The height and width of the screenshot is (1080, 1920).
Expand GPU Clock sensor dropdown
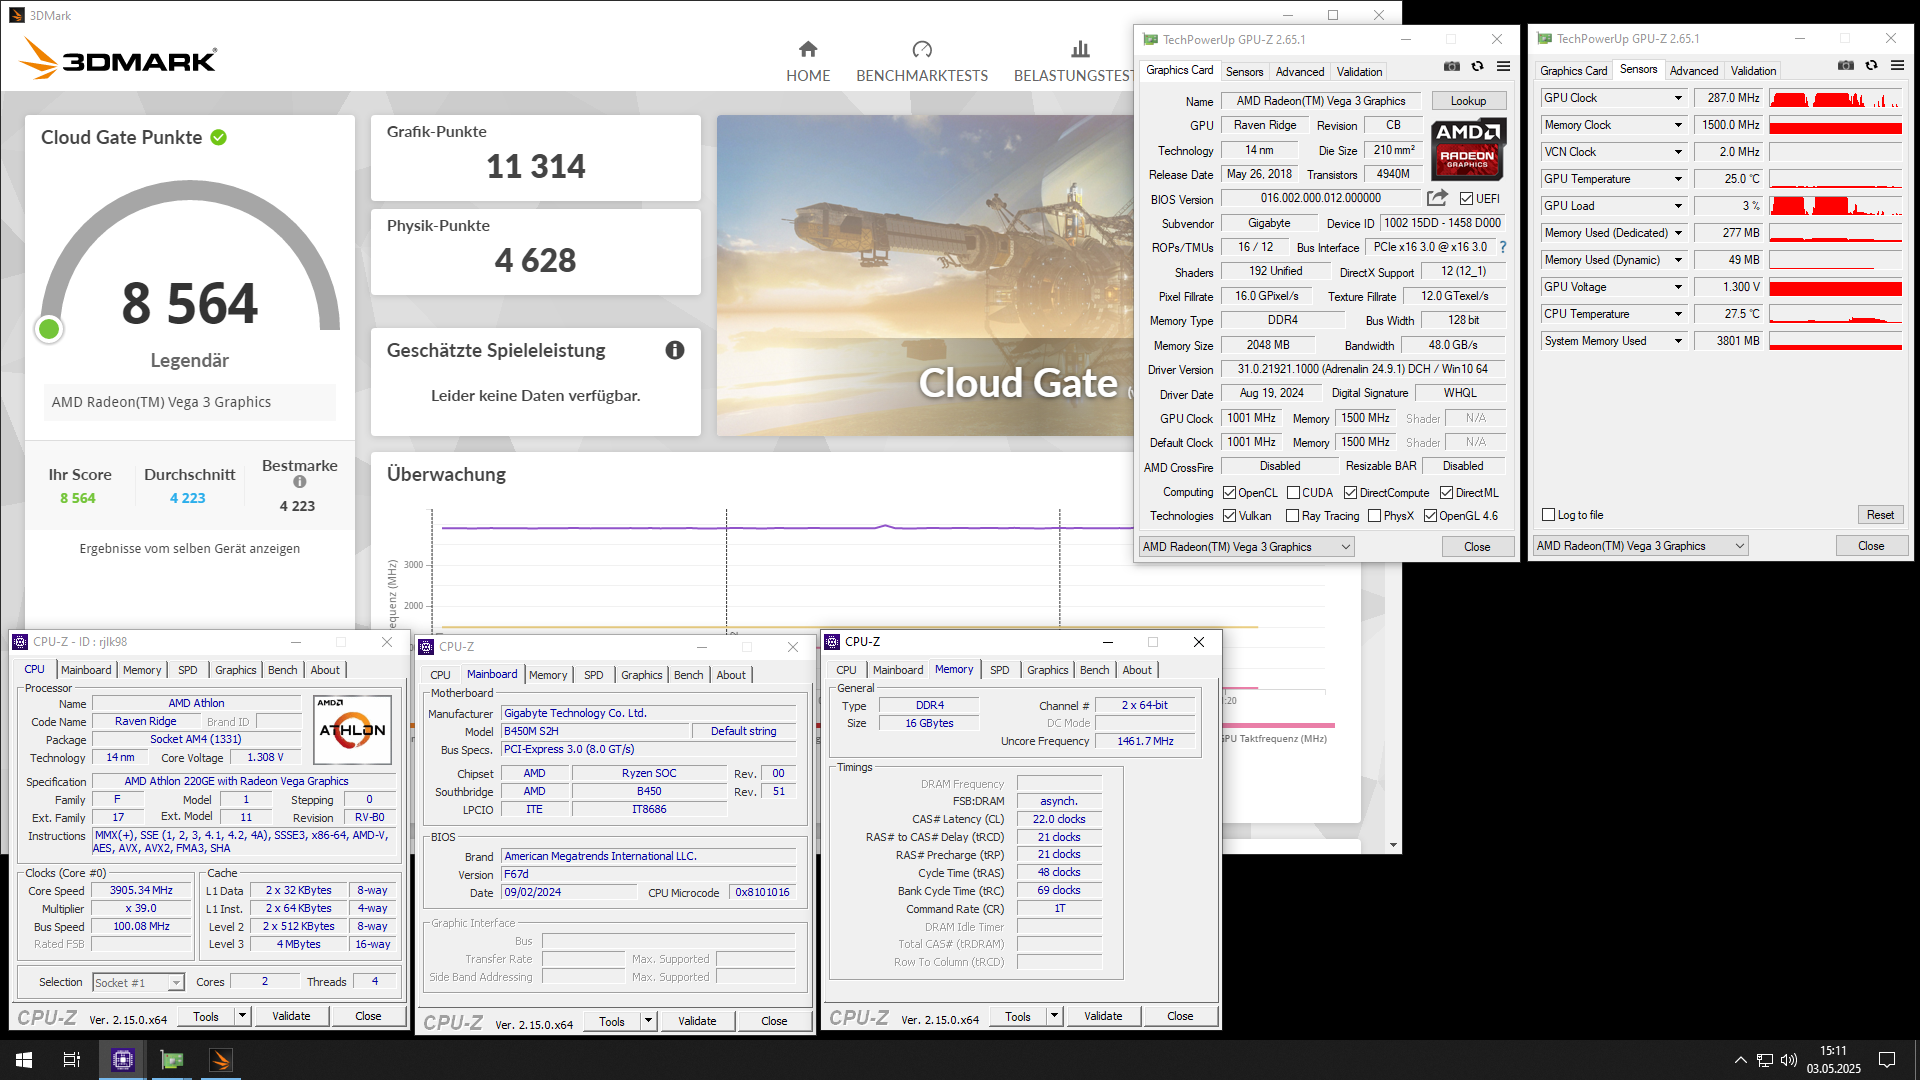1678,98
